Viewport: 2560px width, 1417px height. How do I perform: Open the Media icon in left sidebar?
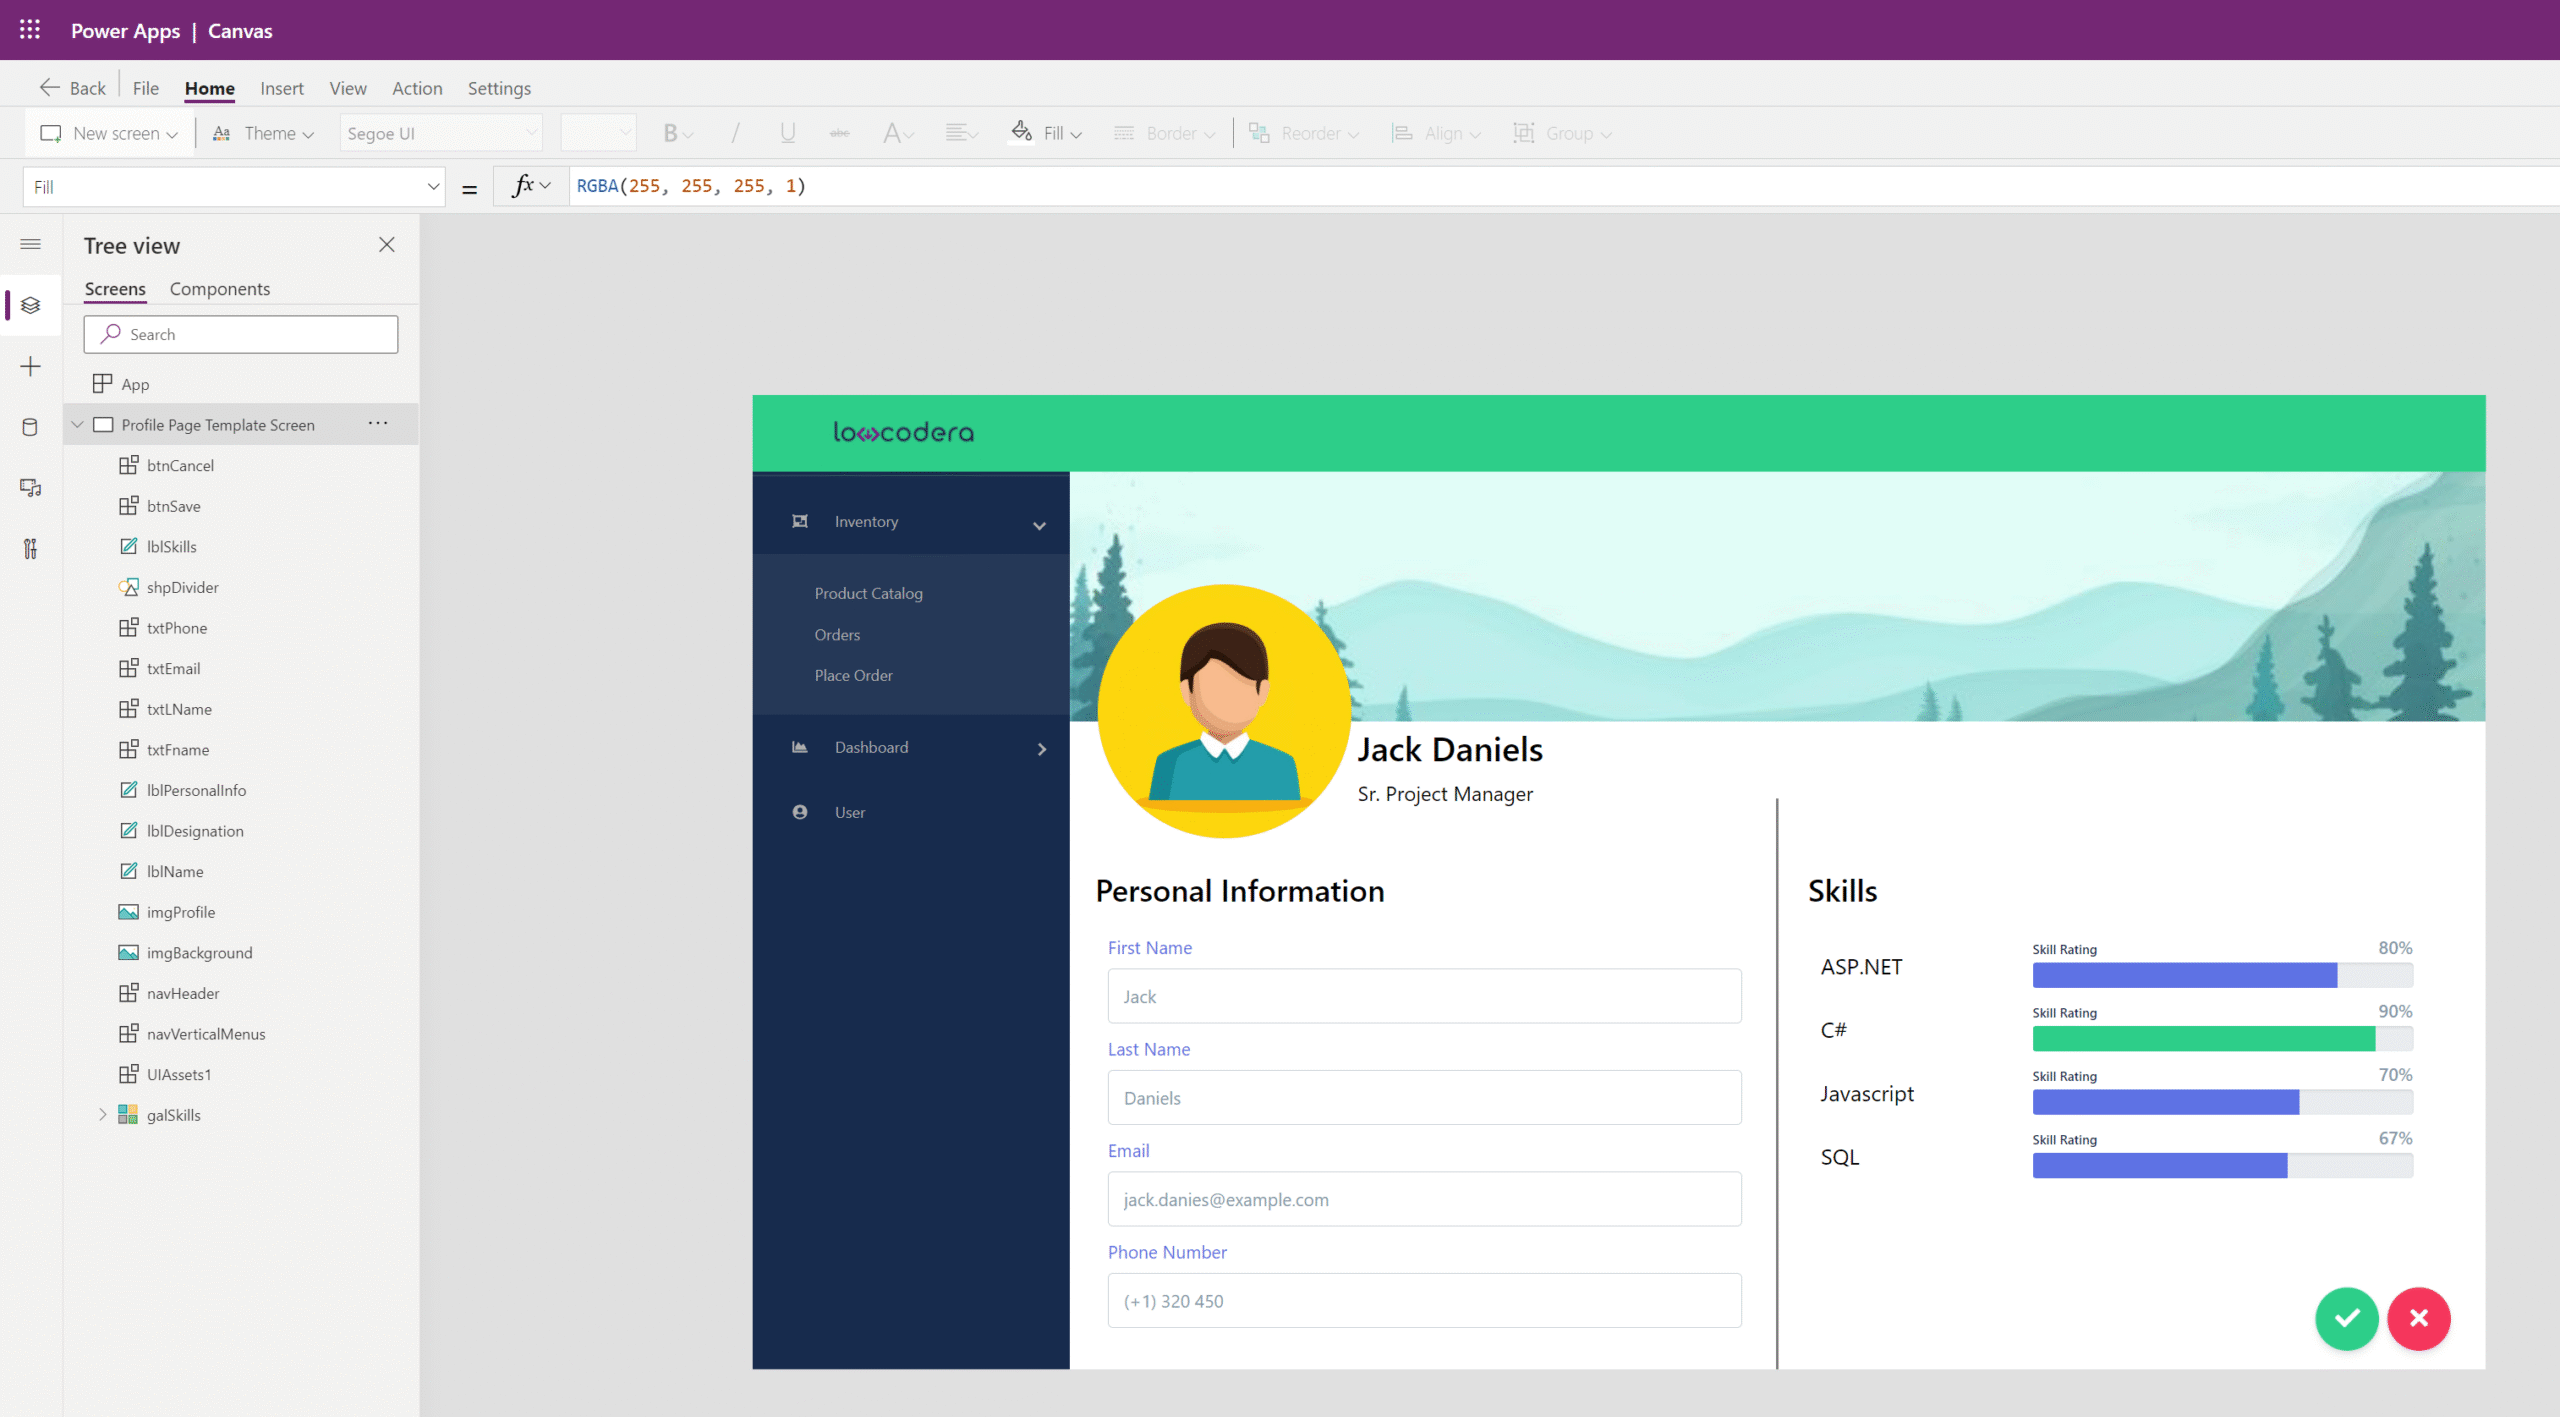coord(30,488)
